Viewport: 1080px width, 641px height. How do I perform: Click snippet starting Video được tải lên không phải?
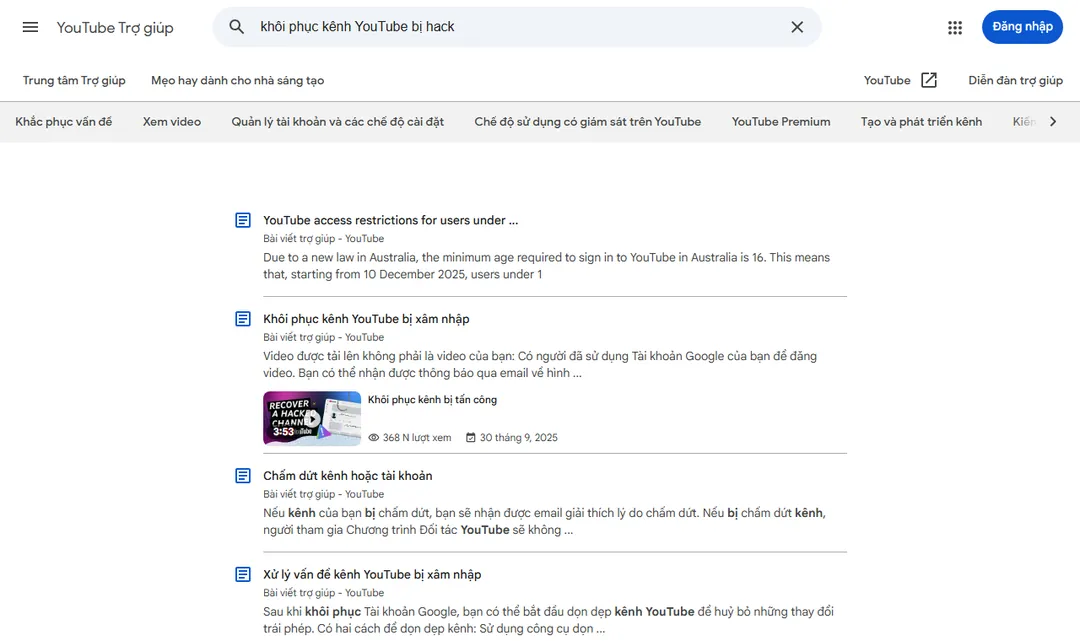(540, 364)
